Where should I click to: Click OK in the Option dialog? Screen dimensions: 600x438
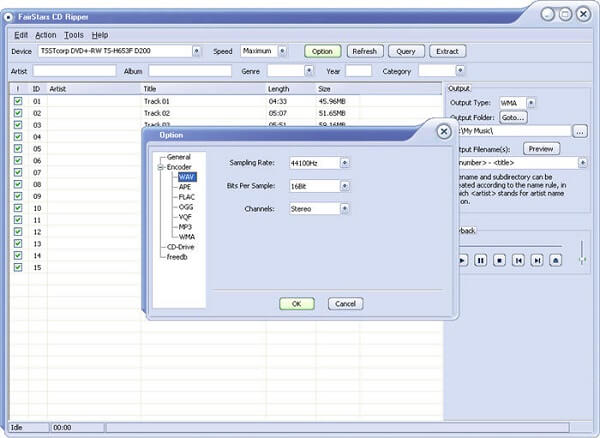pyautogui.click(x=297, y=304)
